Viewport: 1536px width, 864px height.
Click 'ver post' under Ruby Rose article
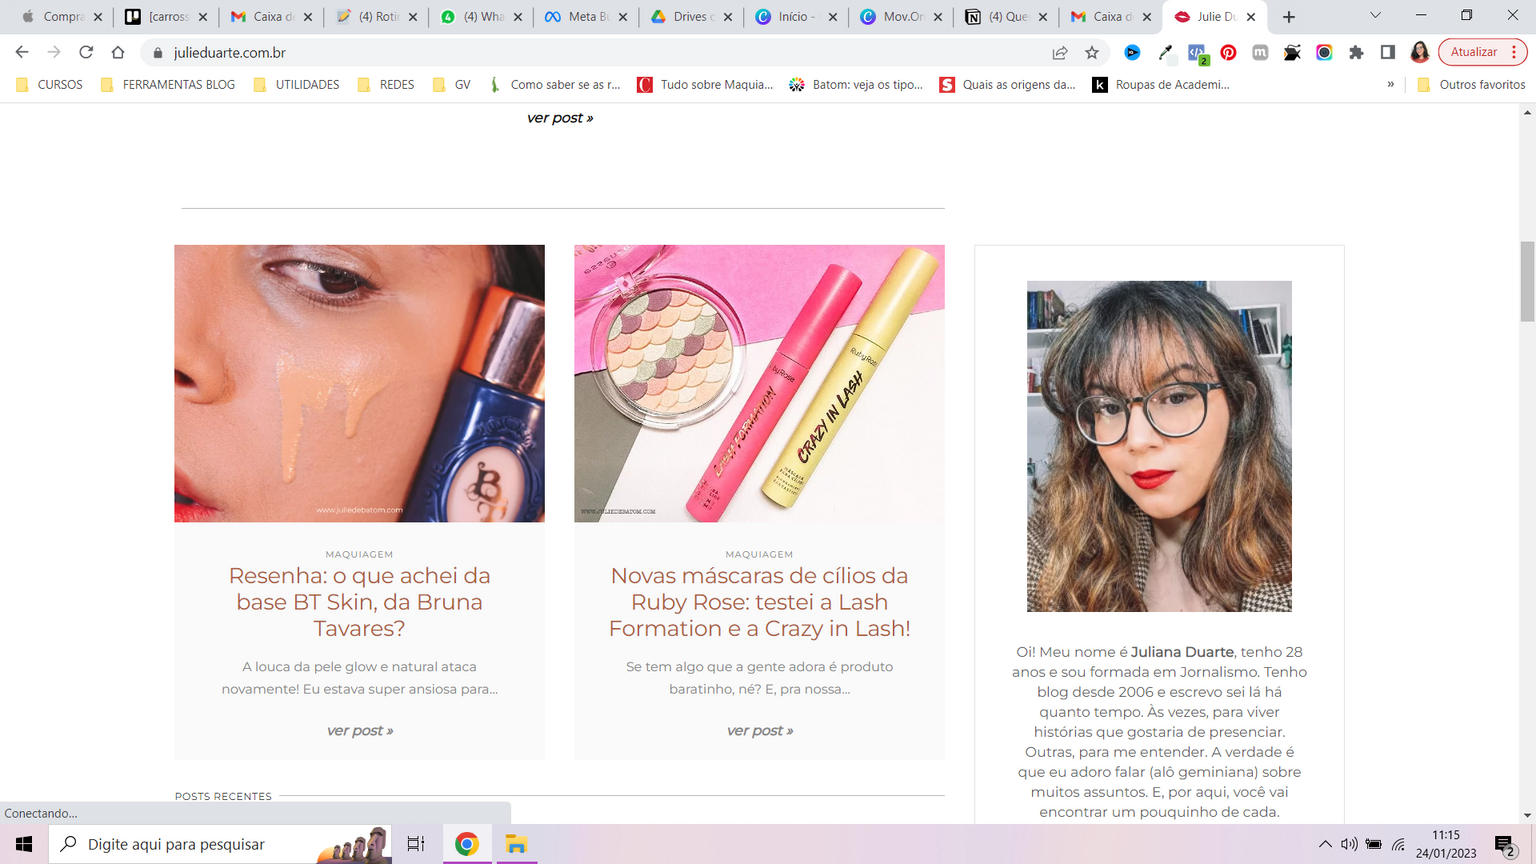pyautogui.click(x=759, y=731)
